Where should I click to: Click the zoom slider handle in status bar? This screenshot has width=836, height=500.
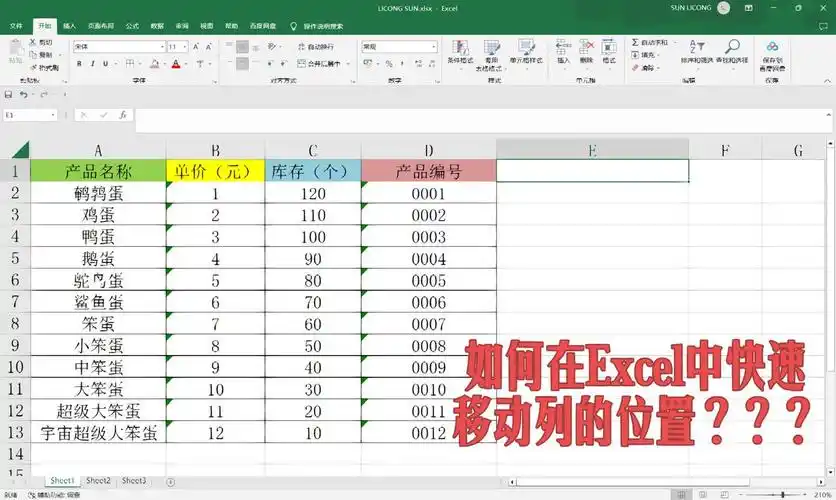[783, 495]
